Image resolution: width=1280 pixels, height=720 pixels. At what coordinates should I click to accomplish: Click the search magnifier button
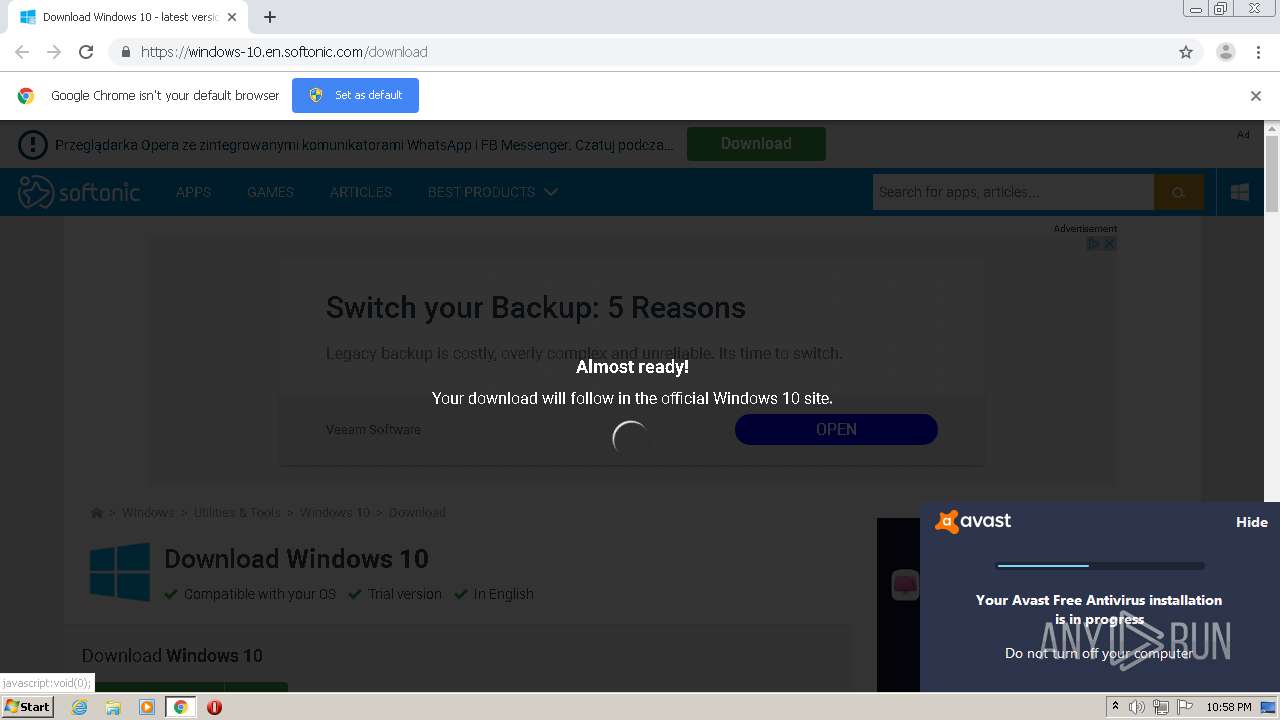pos(1178,192)
